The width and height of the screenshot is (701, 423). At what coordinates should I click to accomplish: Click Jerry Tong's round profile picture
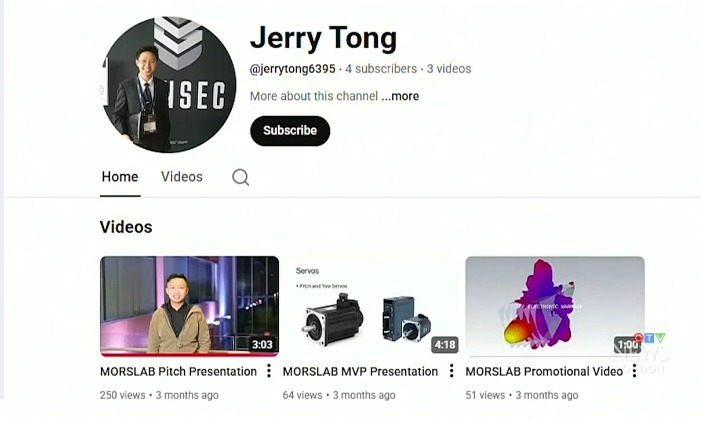pos(168,85)
